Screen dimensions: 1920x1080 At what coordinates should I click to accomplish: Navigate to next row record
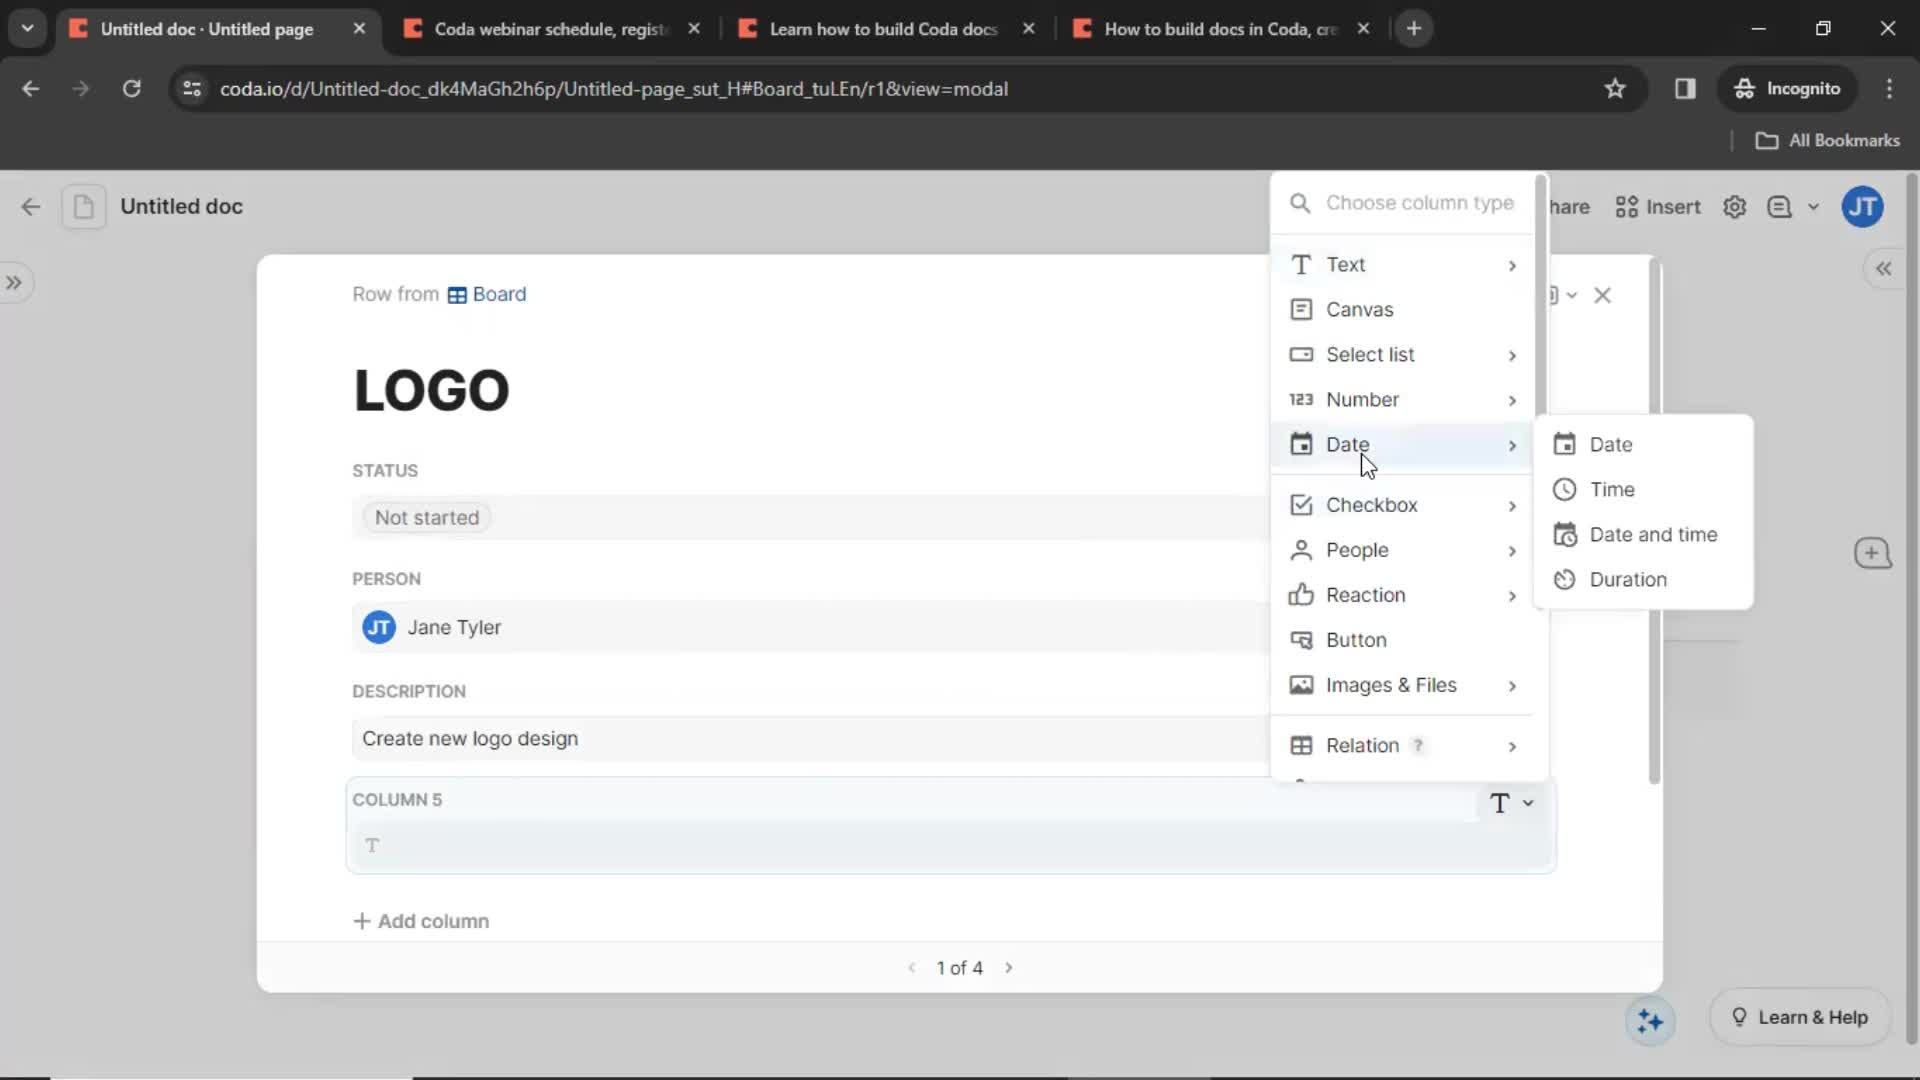(1009, 967)
